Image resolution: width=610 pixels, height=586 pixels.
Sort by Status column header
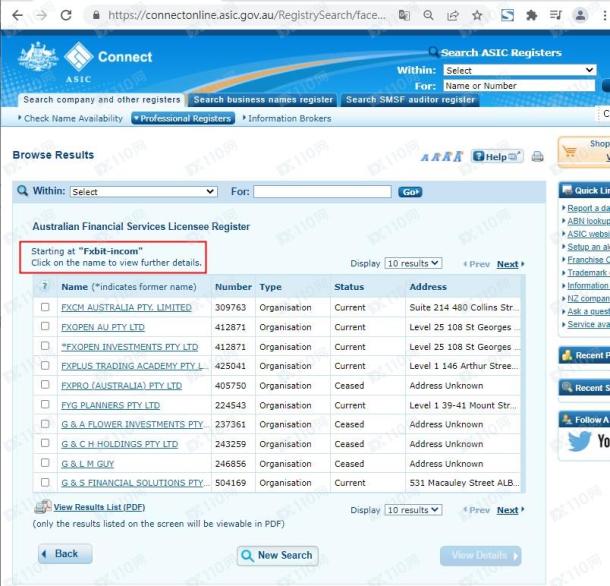click(x=349, y=287)
